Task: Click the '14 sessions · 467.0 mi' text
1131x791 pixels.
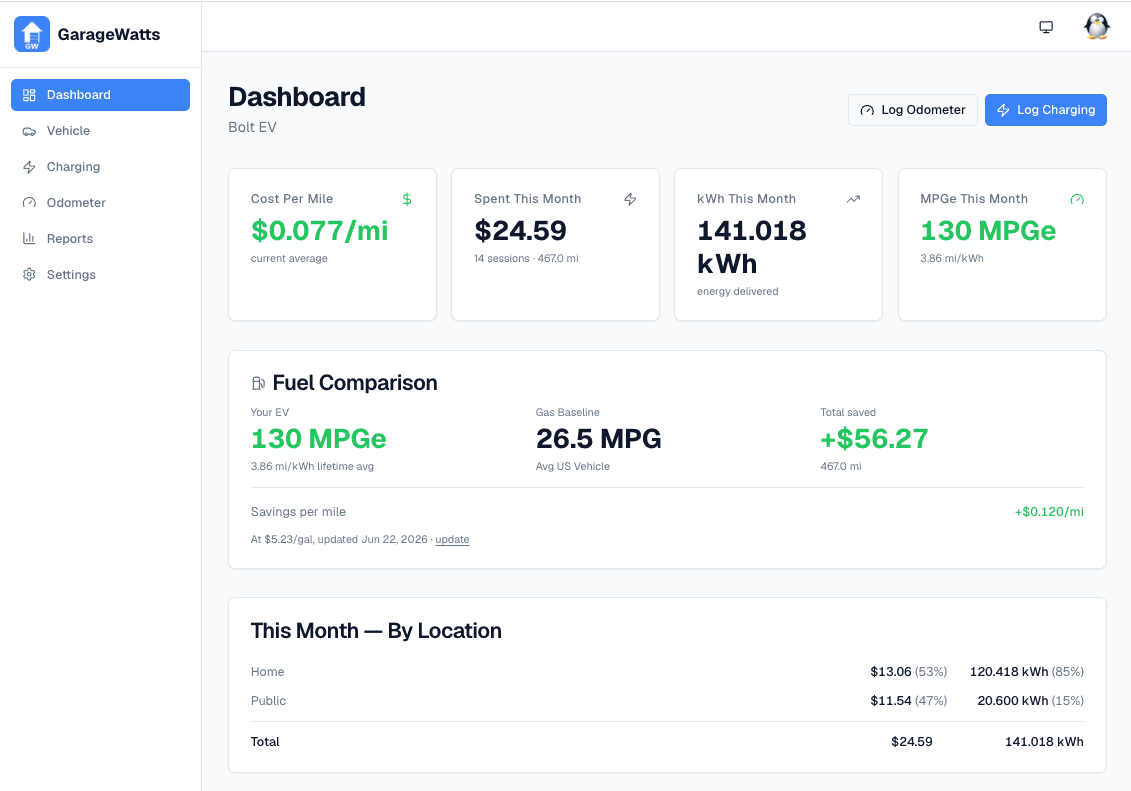Action: pos(526,258)
